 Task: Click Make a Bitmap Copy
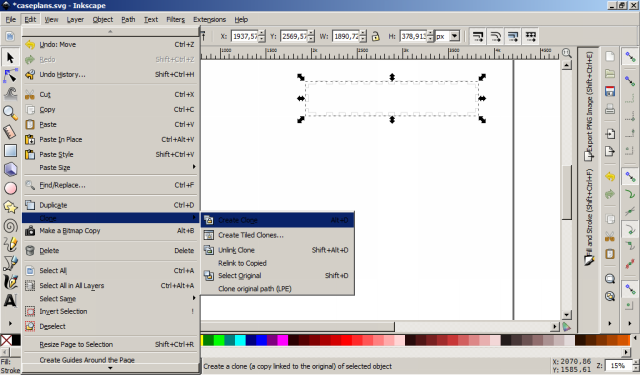click(x=110, y=231)
